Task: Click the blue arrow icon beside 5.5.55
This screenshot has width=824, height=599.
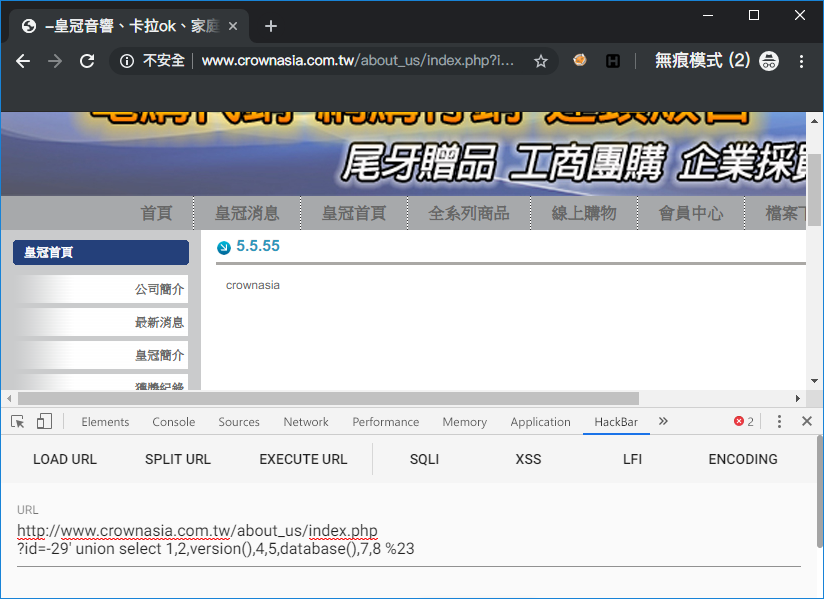Action: pos(224,247)
